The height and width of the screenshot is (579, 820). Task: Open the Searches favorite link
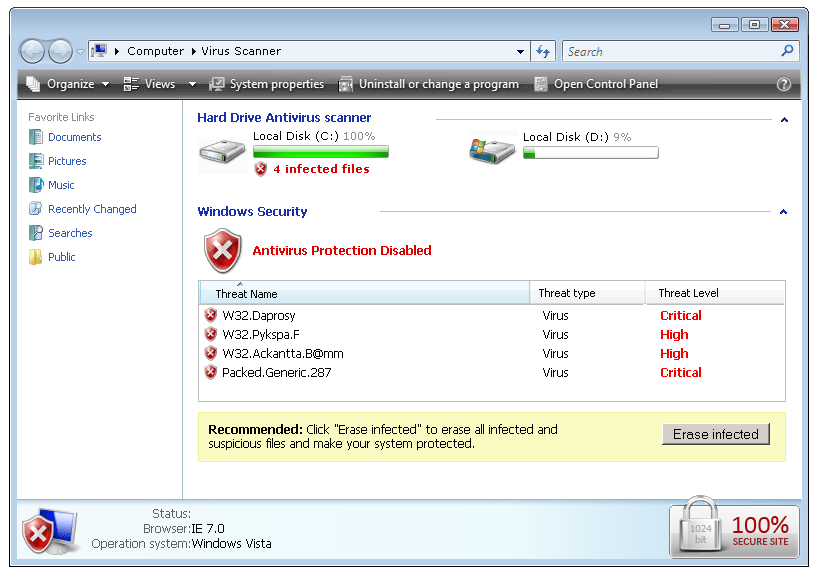tap(70, 233)
